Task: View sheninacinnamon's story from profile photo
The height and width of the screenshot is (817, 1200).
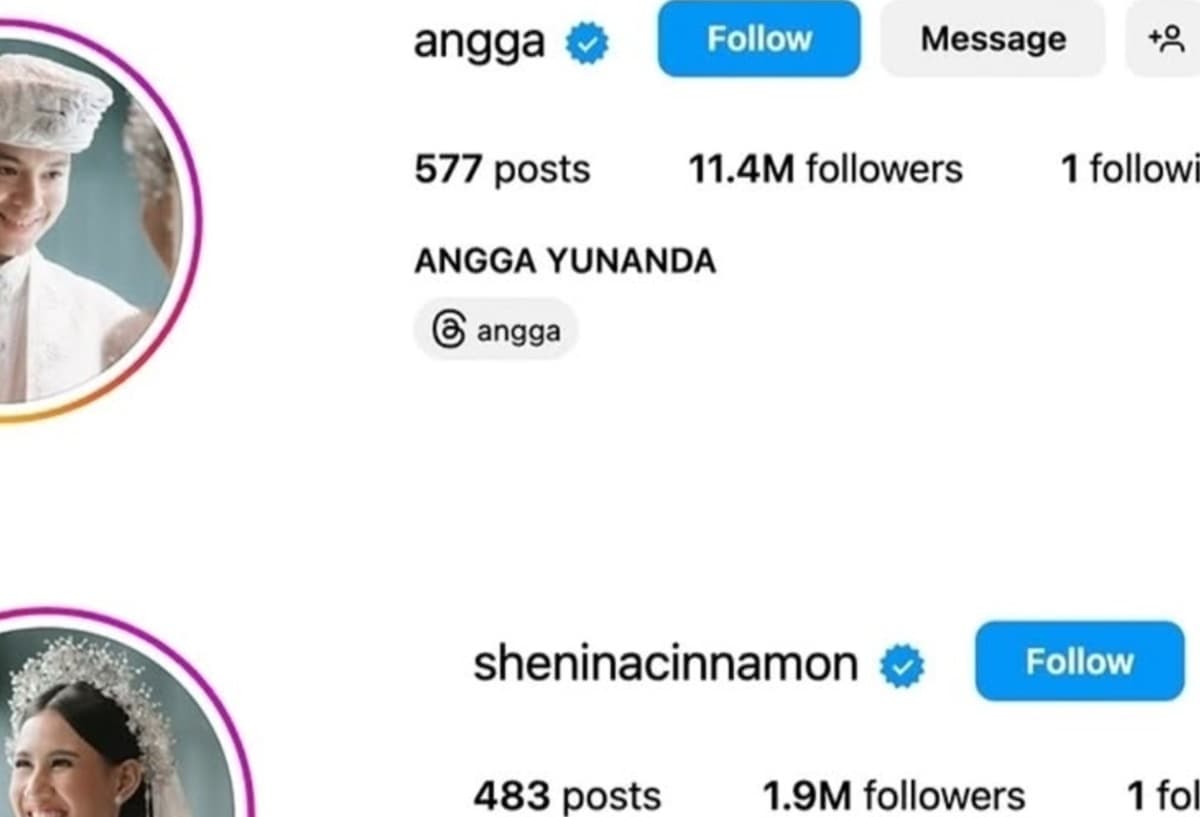Action: coord(115,725)
